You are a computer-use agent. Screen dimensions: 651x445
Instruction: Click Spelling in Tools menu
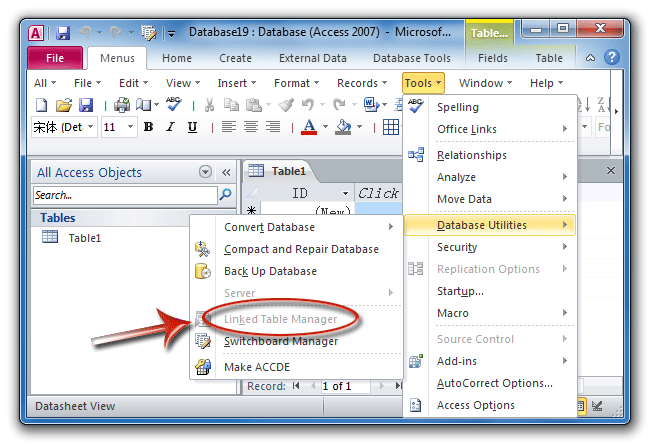(490, 107)
